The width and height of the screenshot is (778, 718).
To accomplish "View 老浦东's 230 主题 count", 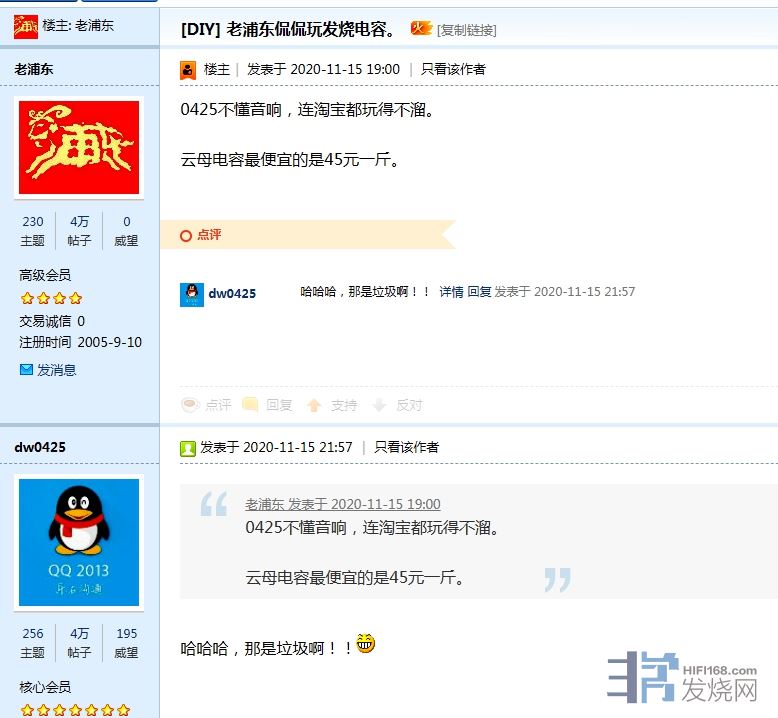I will (33, 231).
